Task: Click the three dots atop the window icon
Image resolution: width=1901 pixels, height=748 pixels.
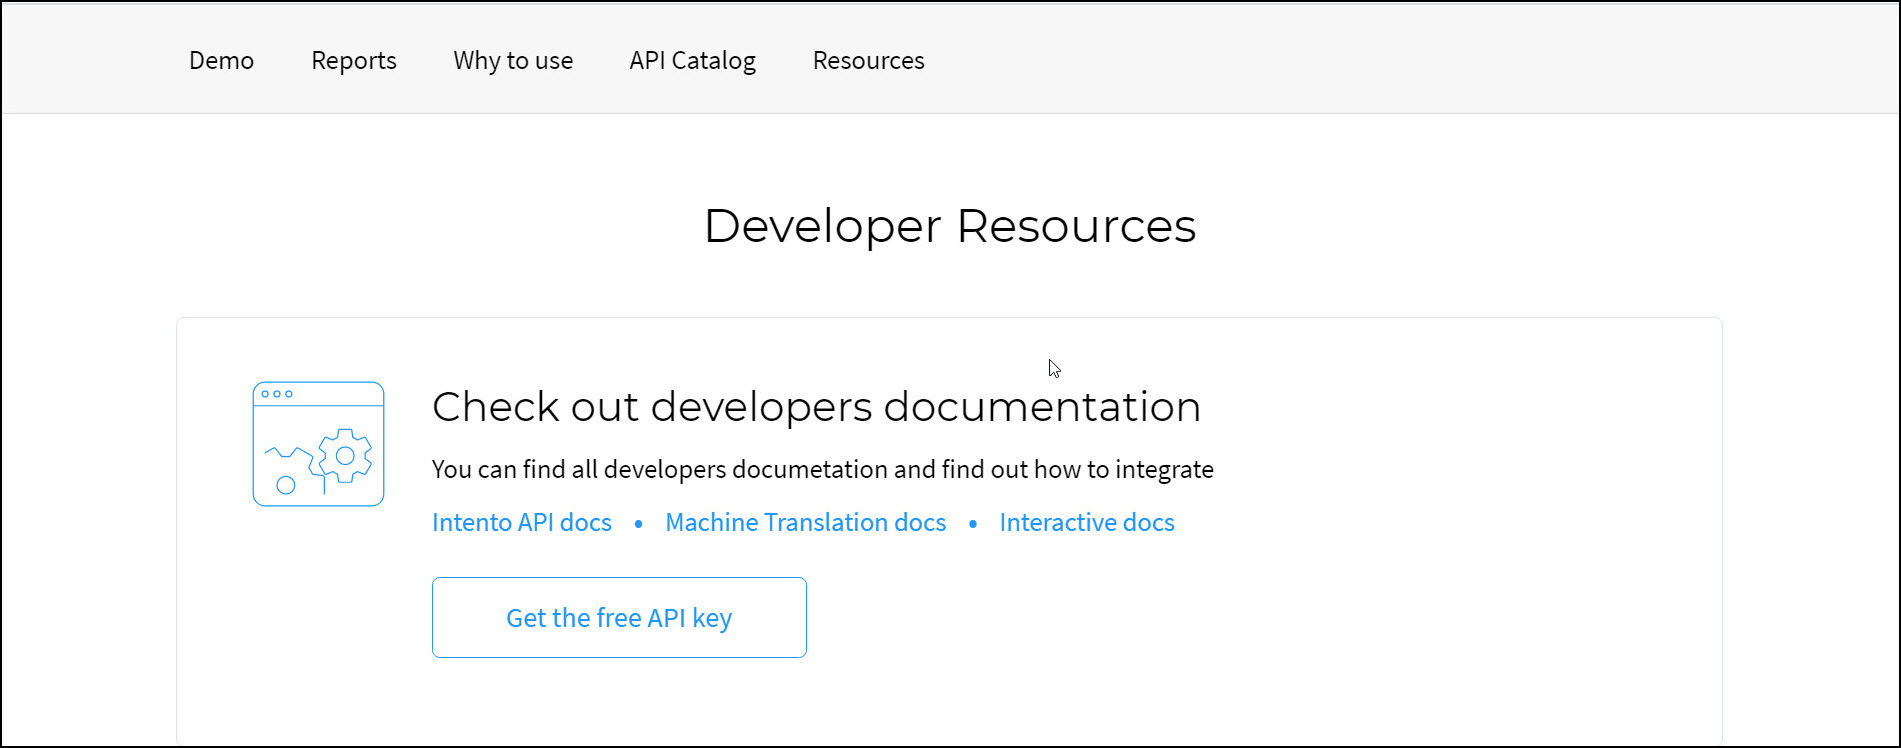Action: pos(276,394)
